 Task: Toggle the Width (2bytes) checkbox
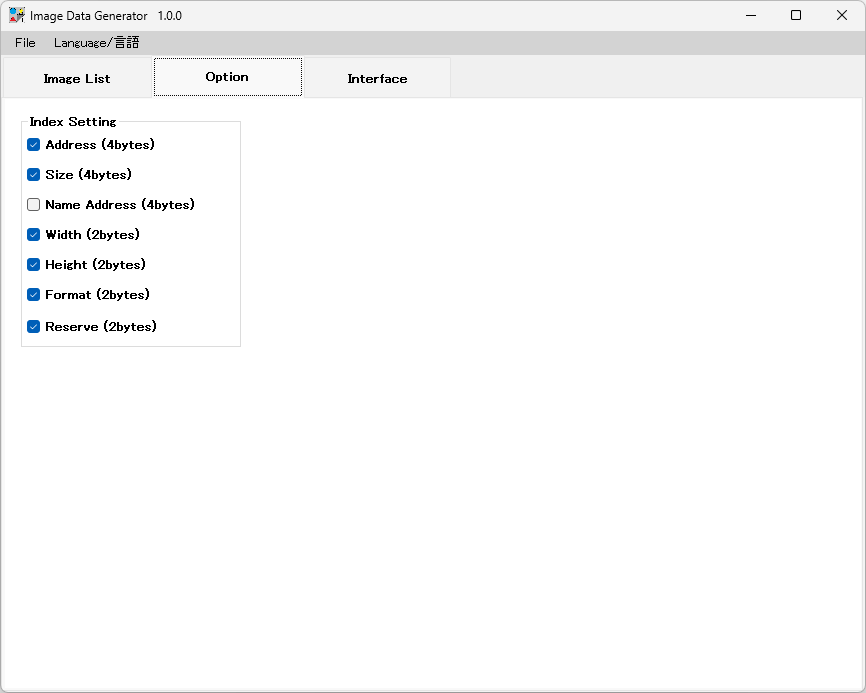(34, 235)
